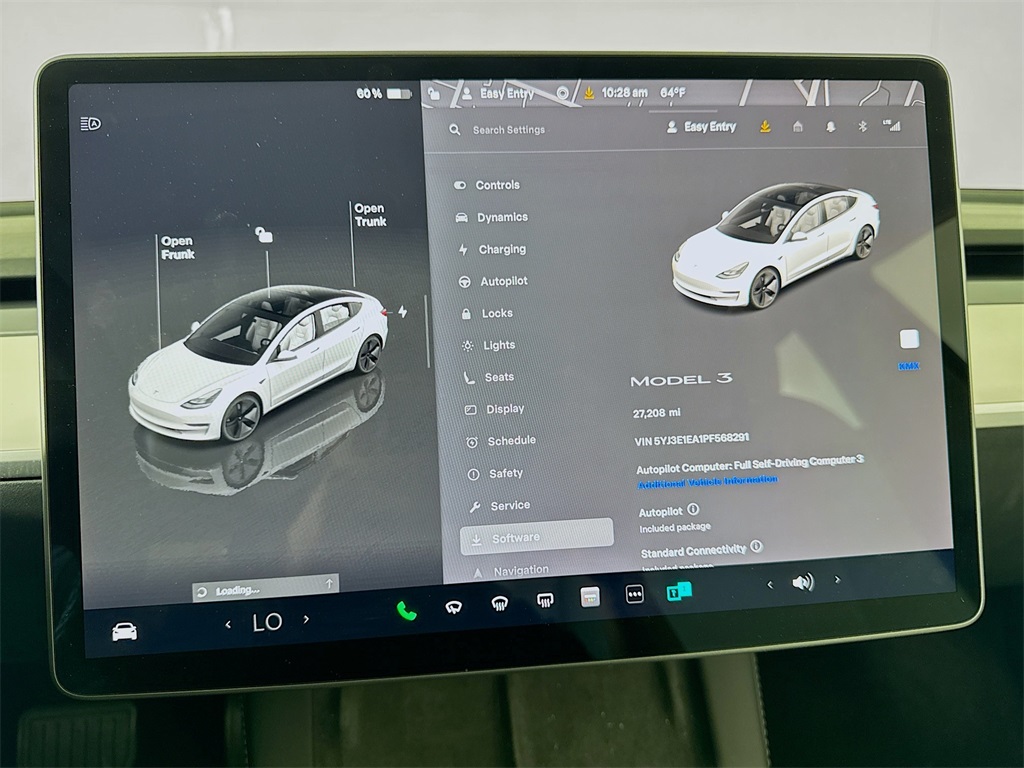Go to Safety settings
1024x768 pixels.
[x=496, y=473]
